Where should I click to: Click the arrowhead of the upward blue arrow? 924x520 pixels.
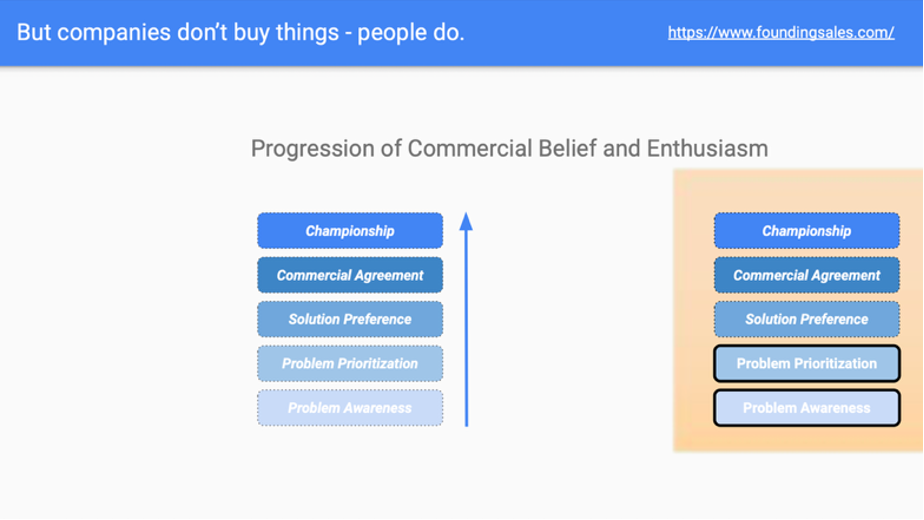pos(466,221)
